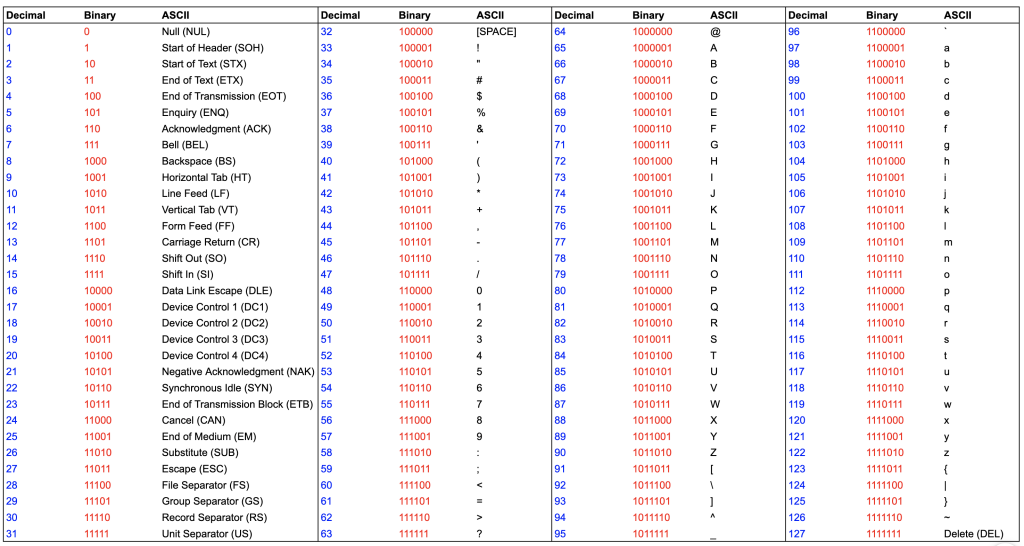The image size is (1024, 546).
Task: Click the "Escape (ESC)" entry
Action: point(192,469)
